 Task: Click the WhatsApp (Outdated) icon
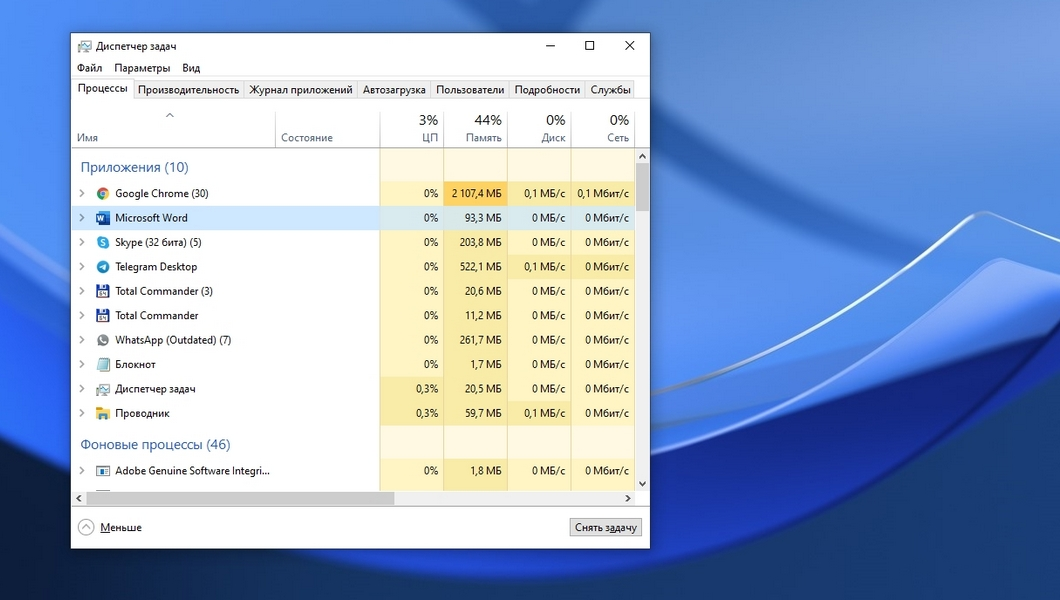[103, 340]
